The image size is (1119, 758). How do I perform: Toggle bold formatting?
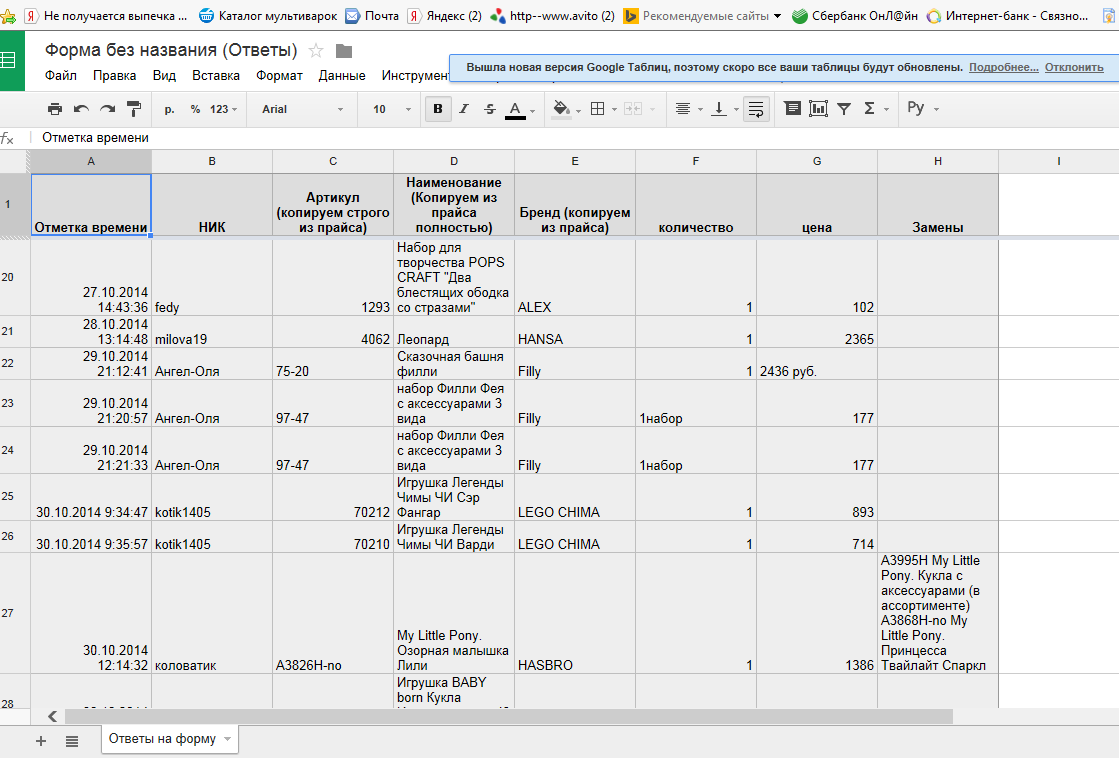pyautogui.click(x=437, y=109)
